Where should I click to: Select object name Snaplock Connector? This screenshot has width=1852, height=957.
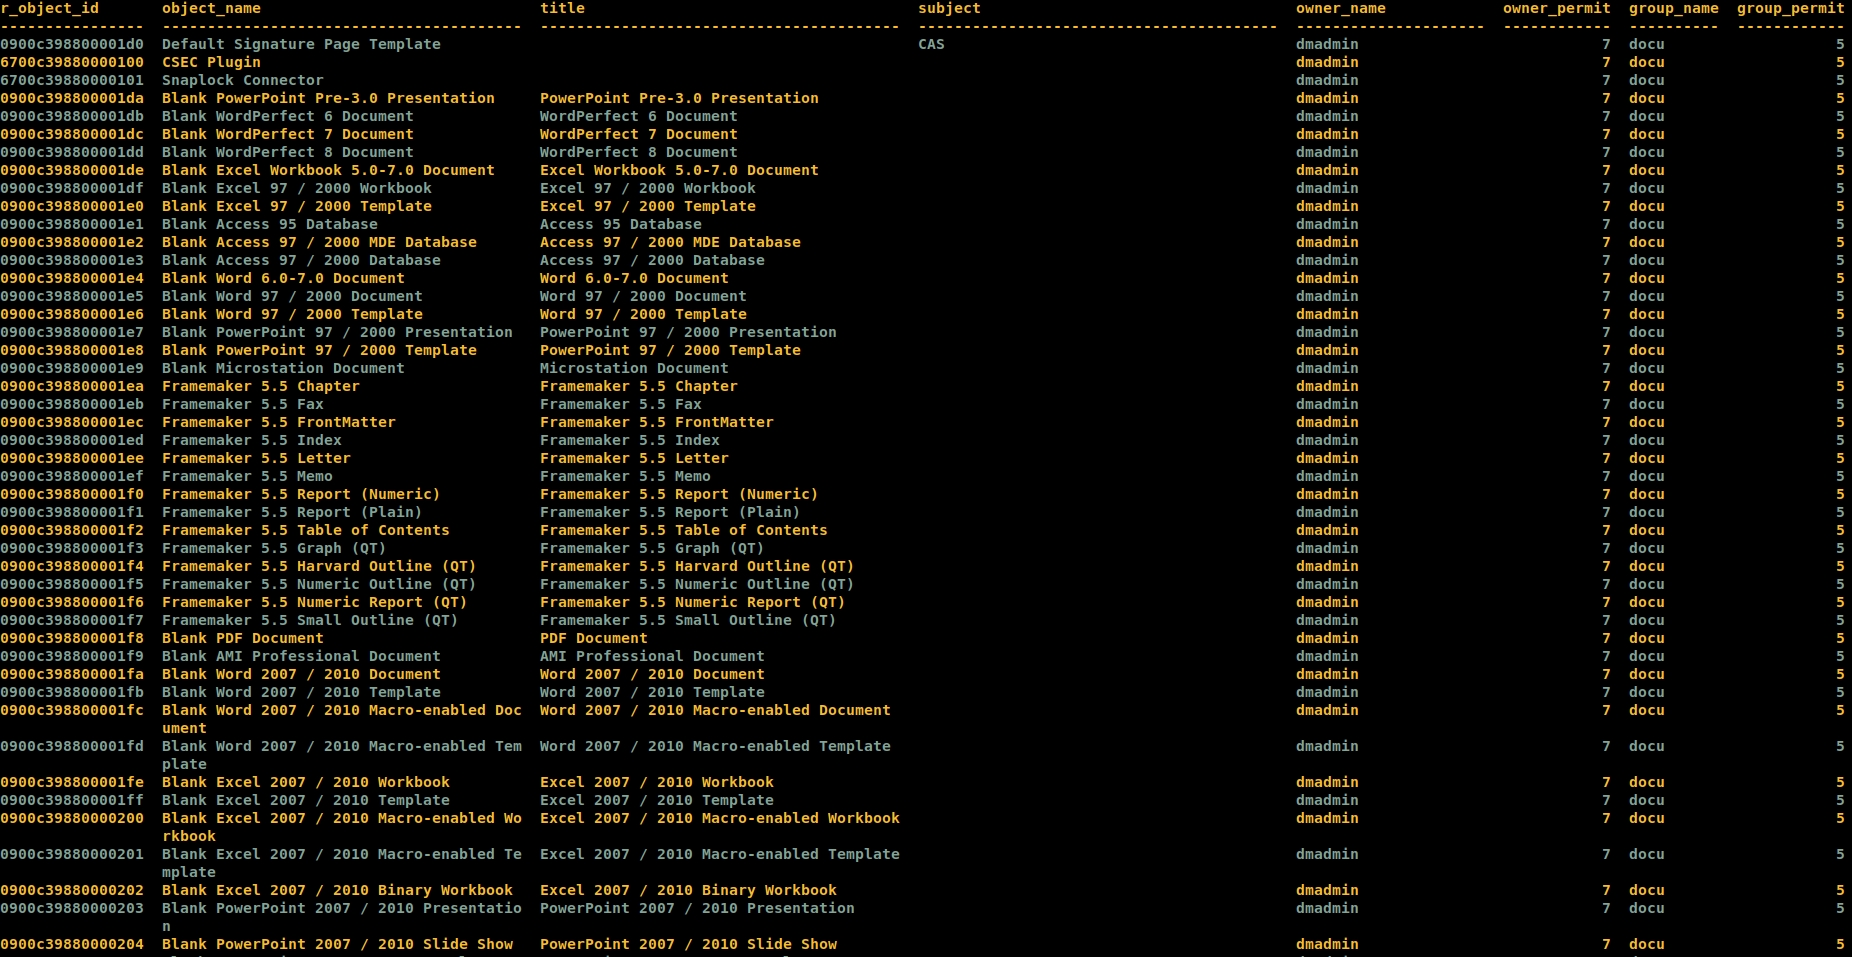[x=243, y=80]
